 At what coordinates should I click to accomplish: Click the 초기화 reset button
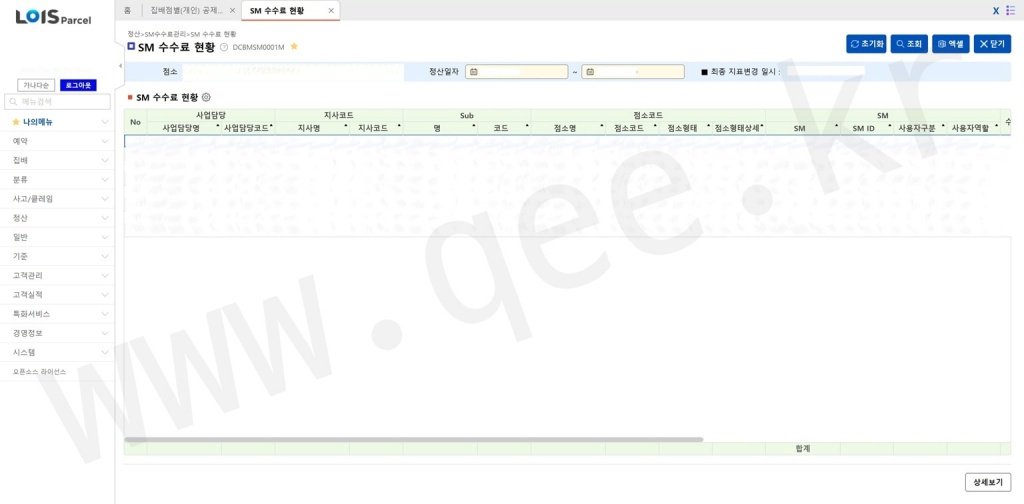[x=867, y=44]
